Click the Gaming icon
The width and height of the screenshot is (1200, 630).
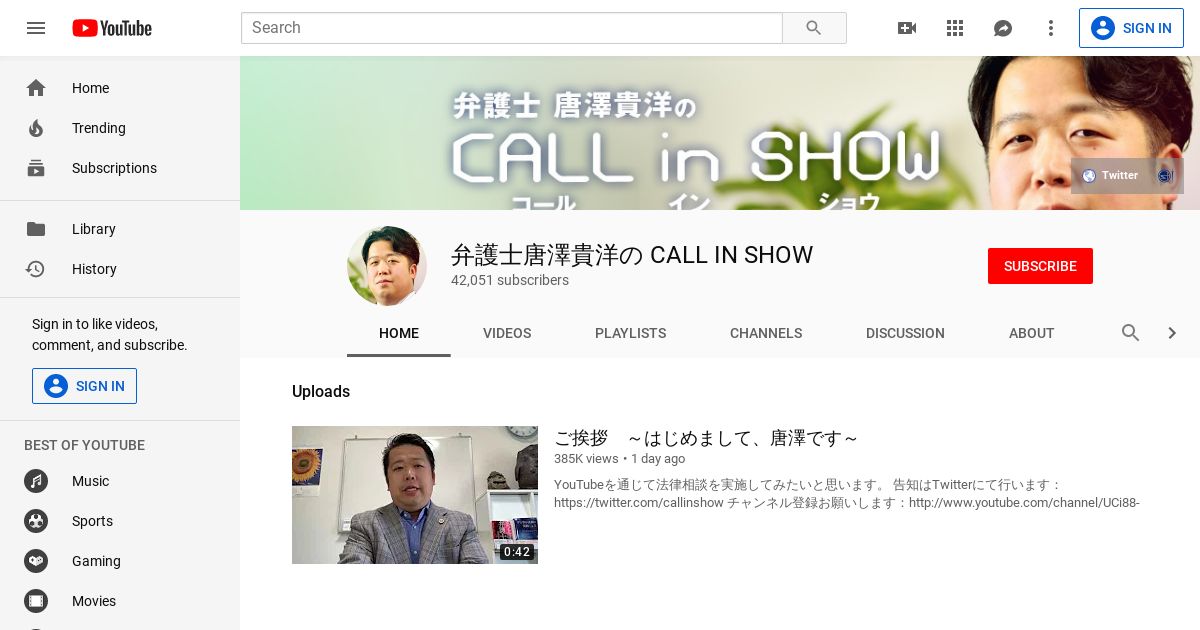click(x=36, y=561)
